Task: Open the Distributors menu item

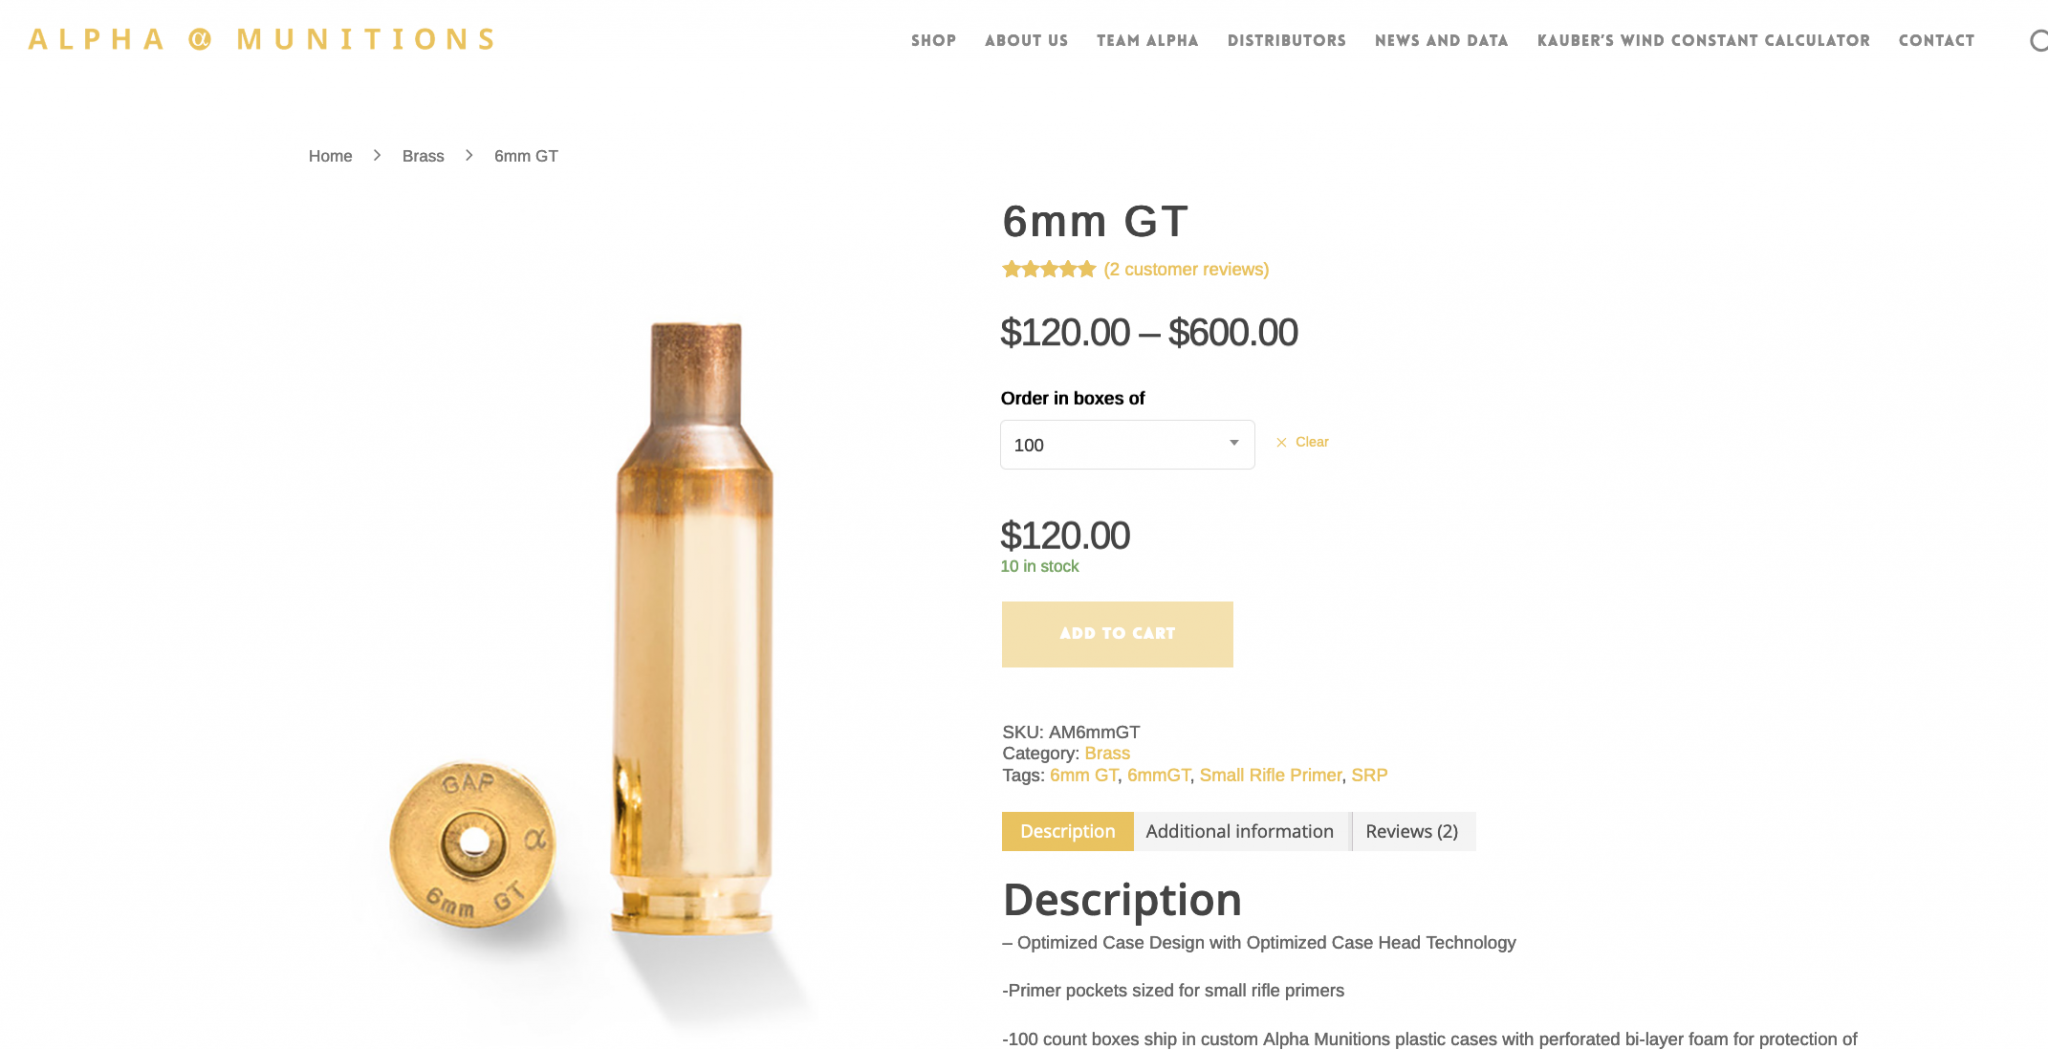Action: [x=1286, y=41]
